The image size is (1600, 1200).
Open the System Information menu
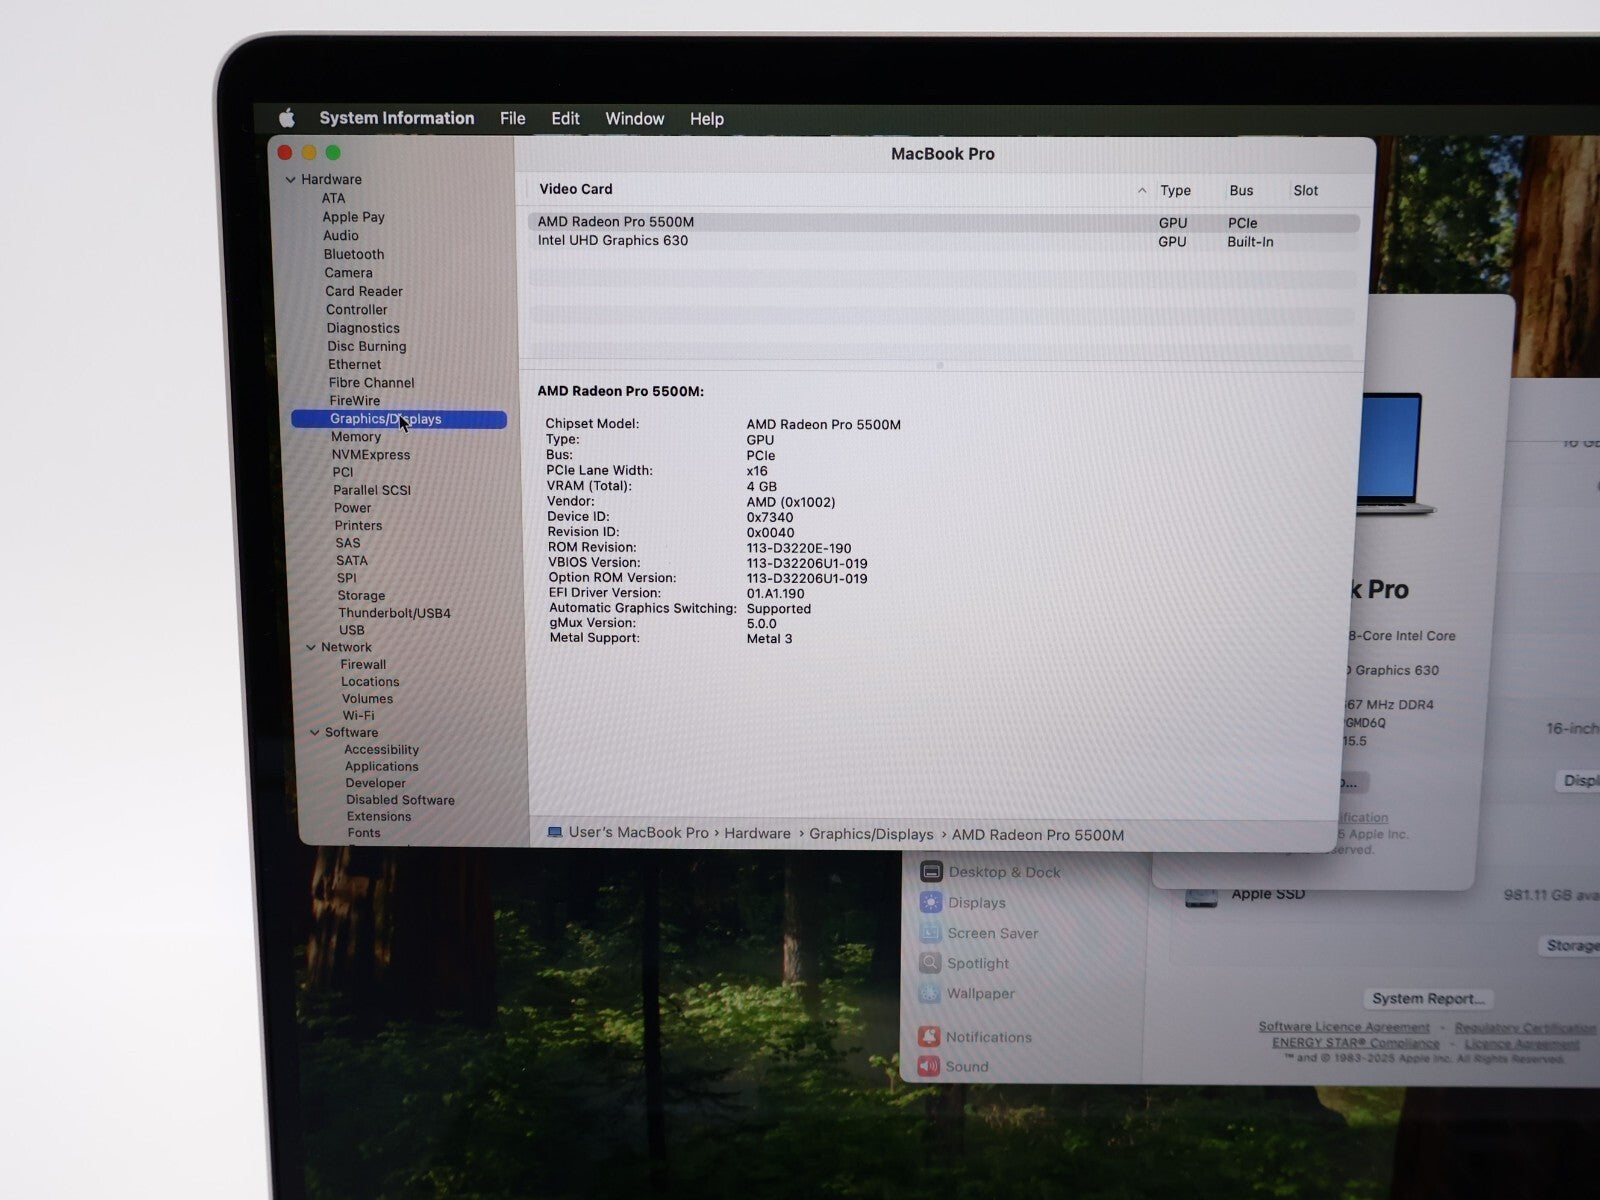pyautogui.click(x=397, y=118)
